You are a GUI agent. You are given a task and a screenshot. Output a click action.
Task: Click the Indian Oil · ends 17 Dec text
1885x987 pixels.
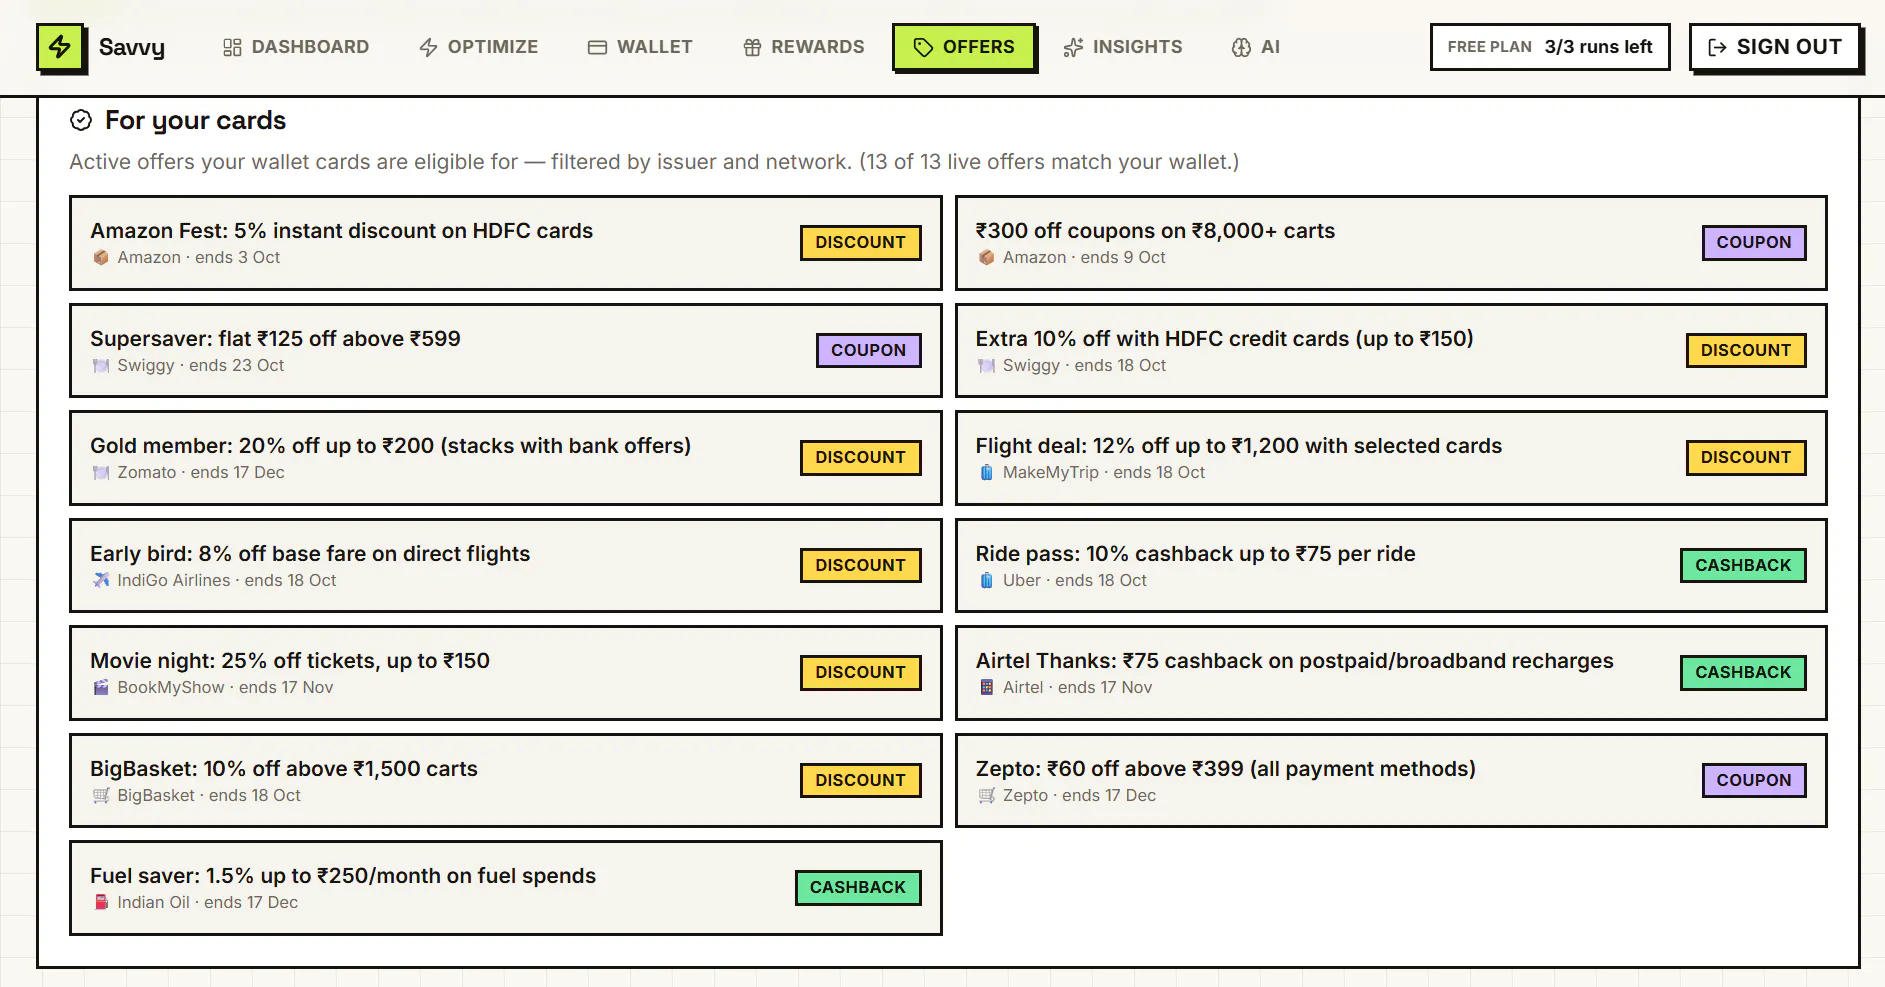pos(207,903)
